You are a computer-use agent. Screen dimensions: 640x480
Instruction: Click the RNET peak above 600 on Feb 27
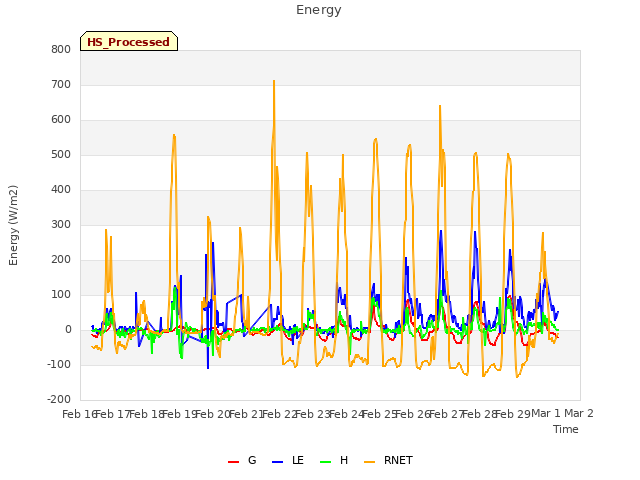coord(440,106)
